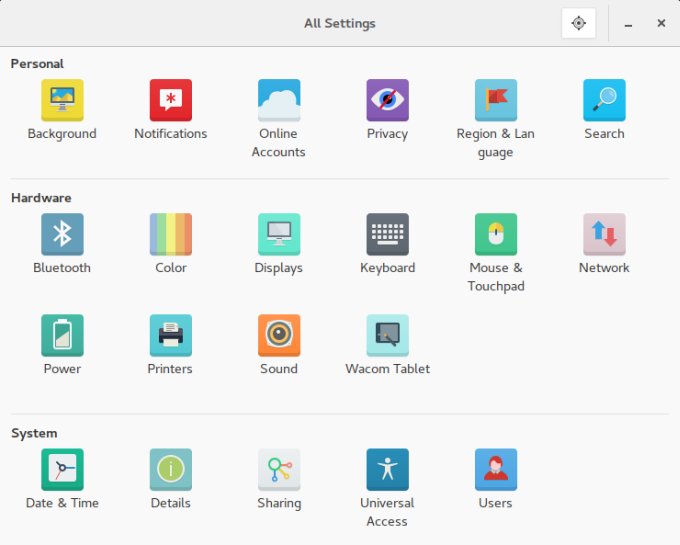Click the target button in the header bar
The width and height of the screenshot is (680, 545).
click(579, 23)
